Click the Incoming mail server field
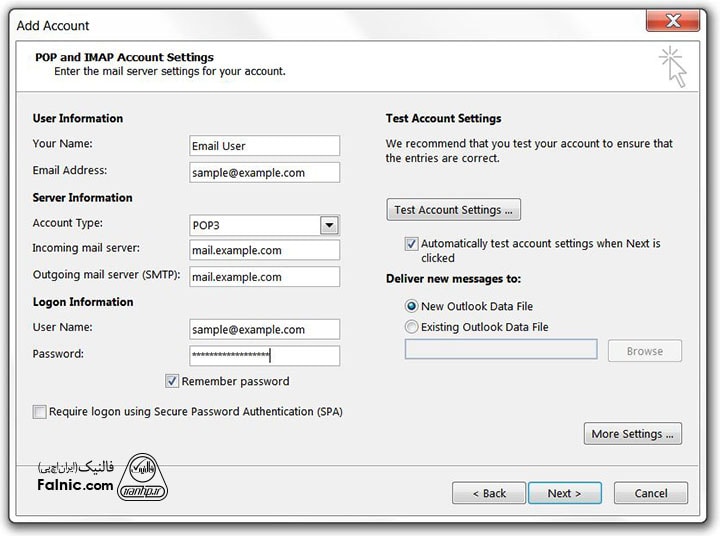Screen dimensions: 720x536 click(x=264, y=250)
